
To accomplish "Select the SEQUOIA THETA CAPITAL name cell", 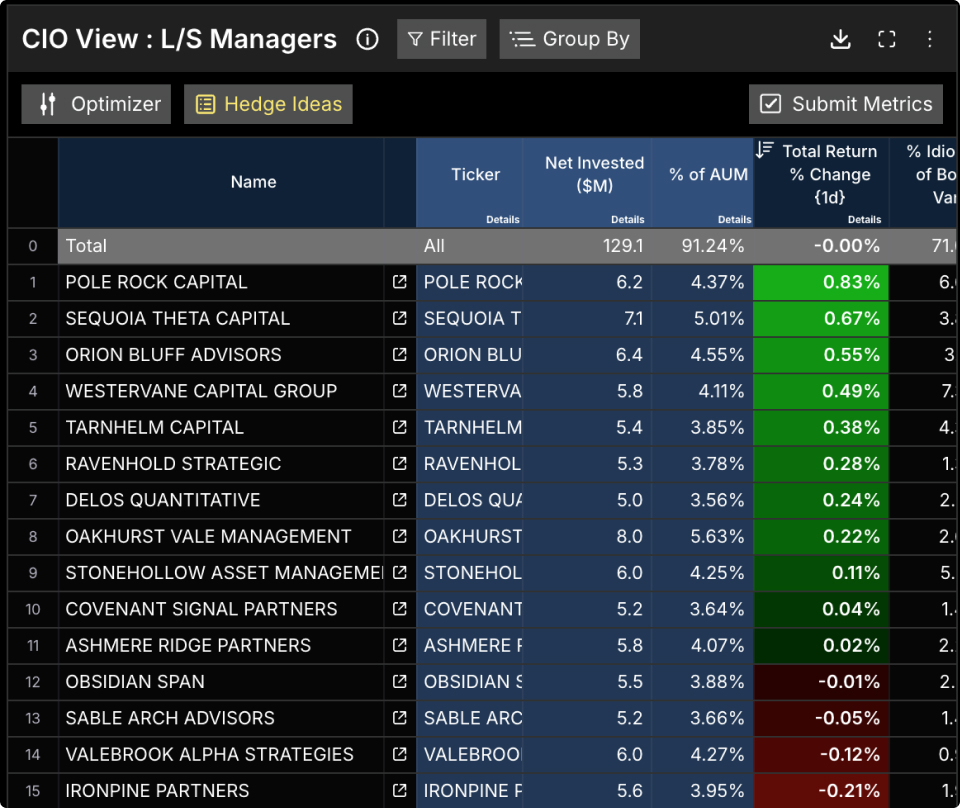I will (220, 318).
